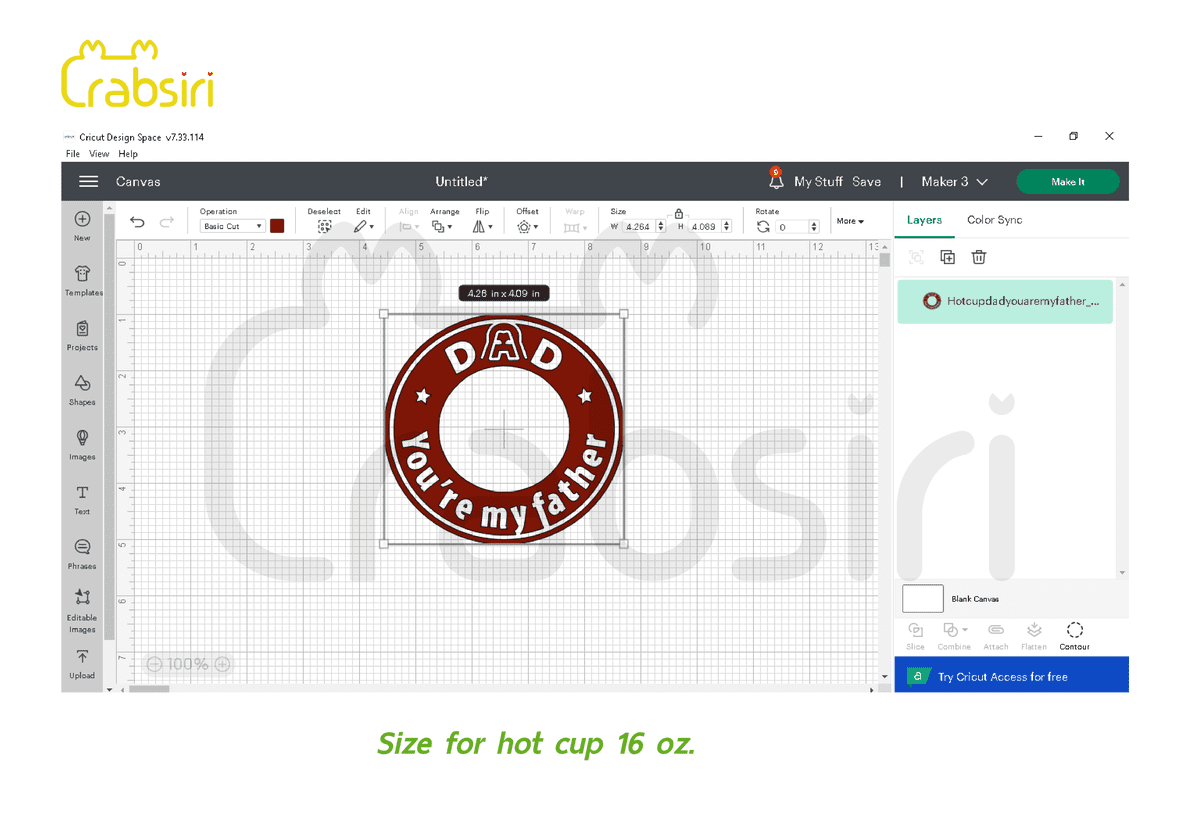Expand the More dropdown in the toolbar
Screen dimensions: 1181x817
point(850,221)
